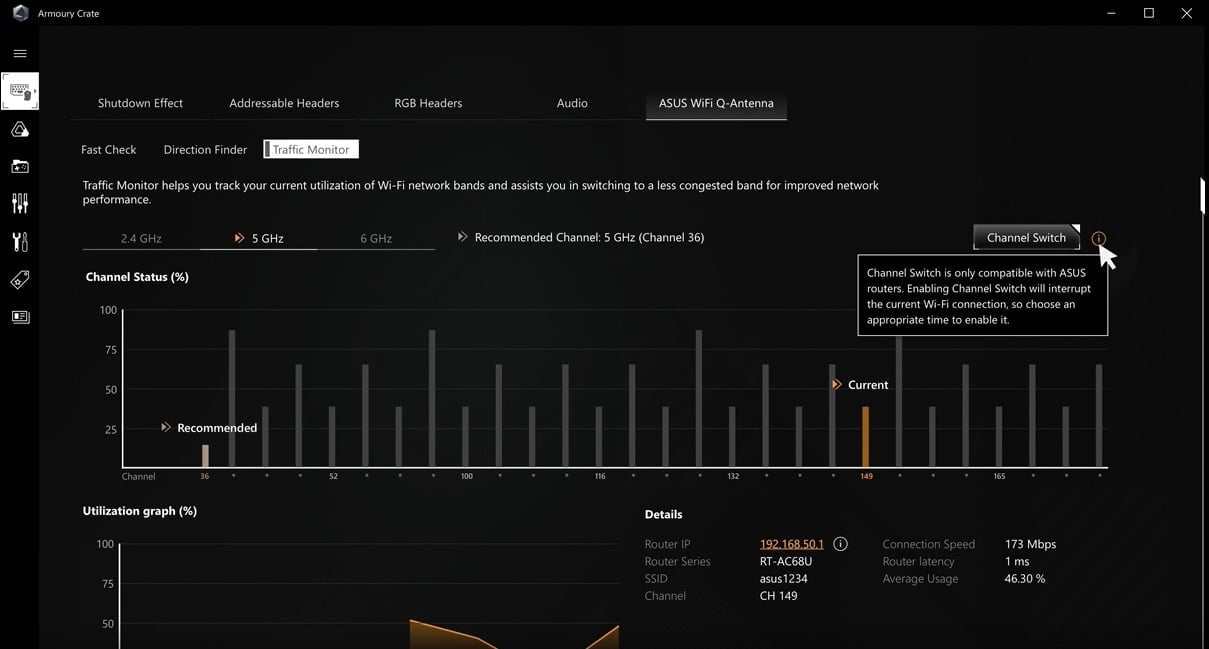
Task: Click channel label '100' on the axis
Action: (467, 476)
